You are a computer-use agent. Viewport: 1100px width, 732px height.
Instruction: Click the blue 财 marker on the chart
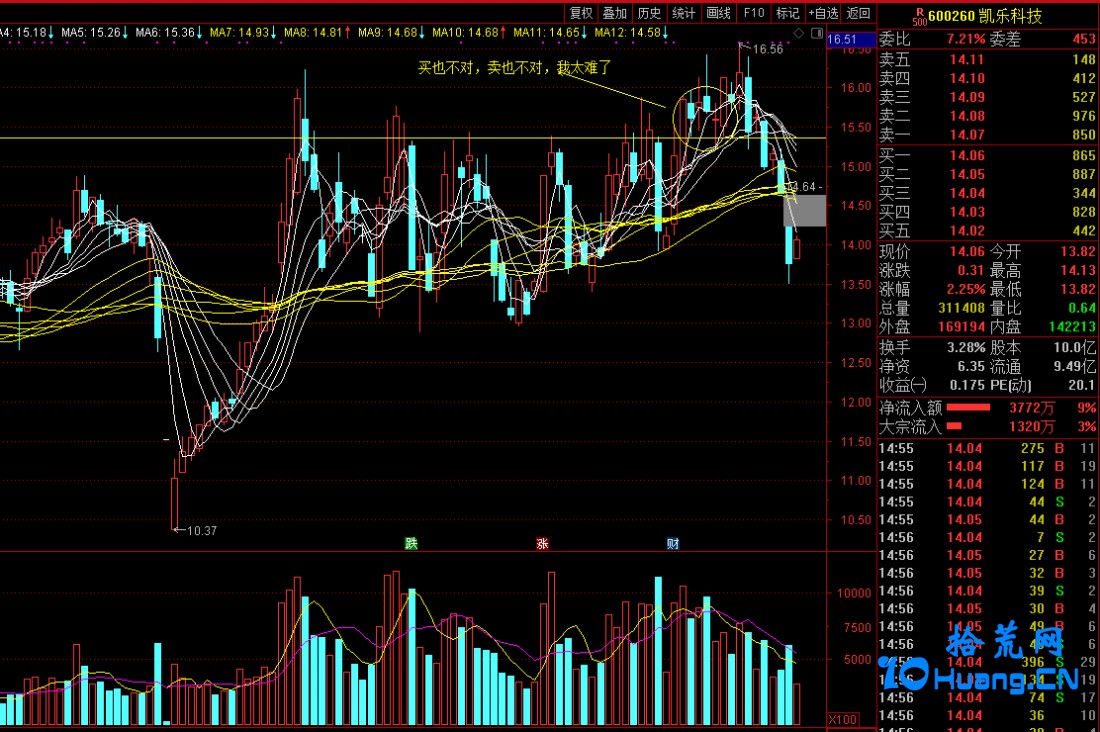pyautogui.click(x=673, y=543)
